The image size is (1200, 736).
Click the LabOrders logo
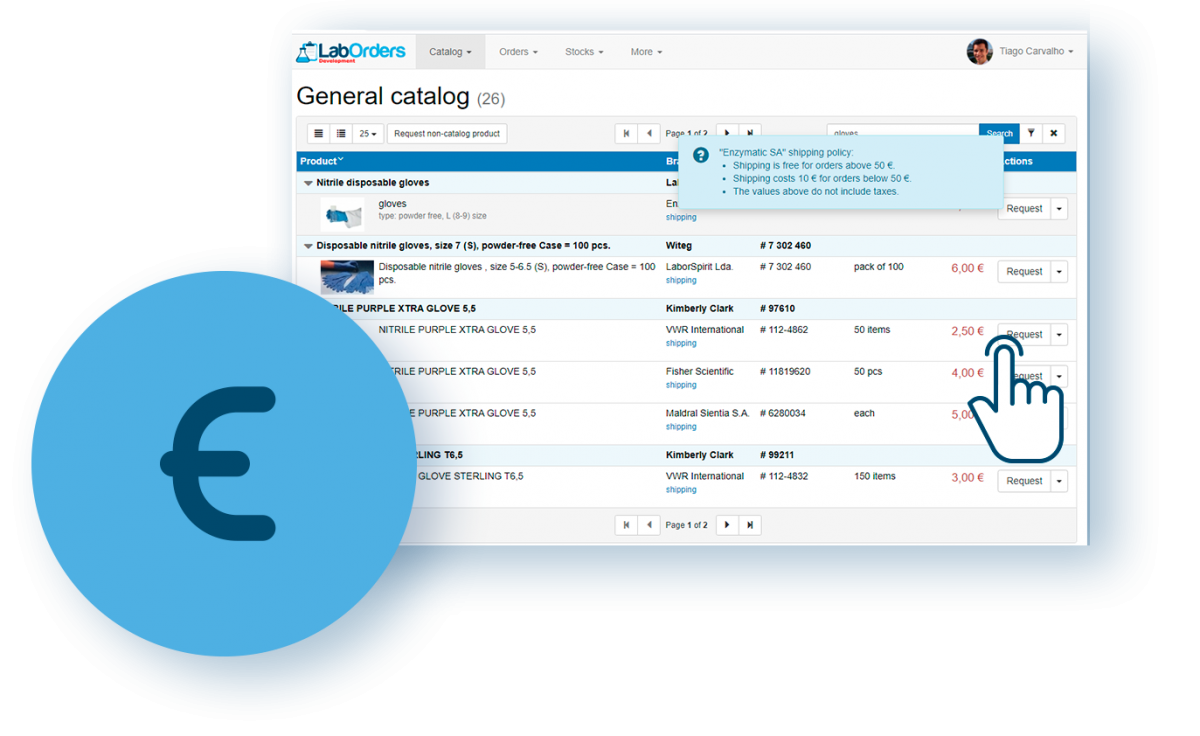click(350, 52)
